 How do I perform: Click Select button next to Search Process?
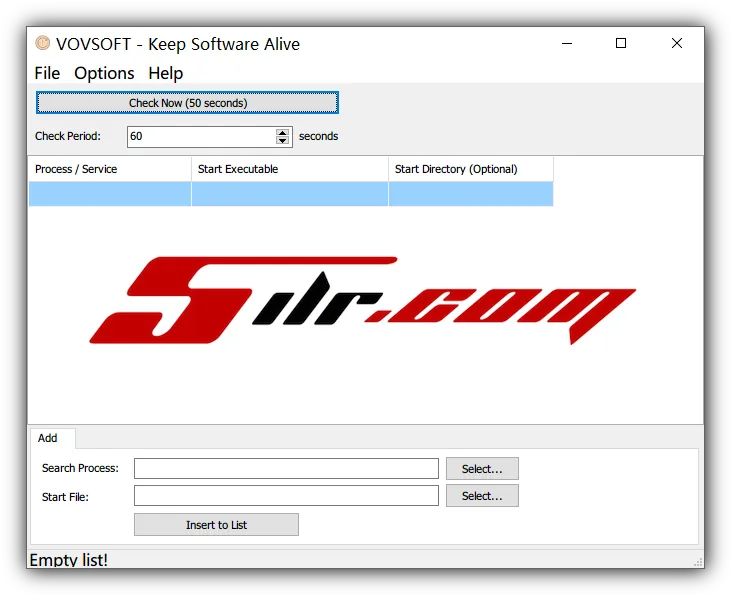pos(482,469)
